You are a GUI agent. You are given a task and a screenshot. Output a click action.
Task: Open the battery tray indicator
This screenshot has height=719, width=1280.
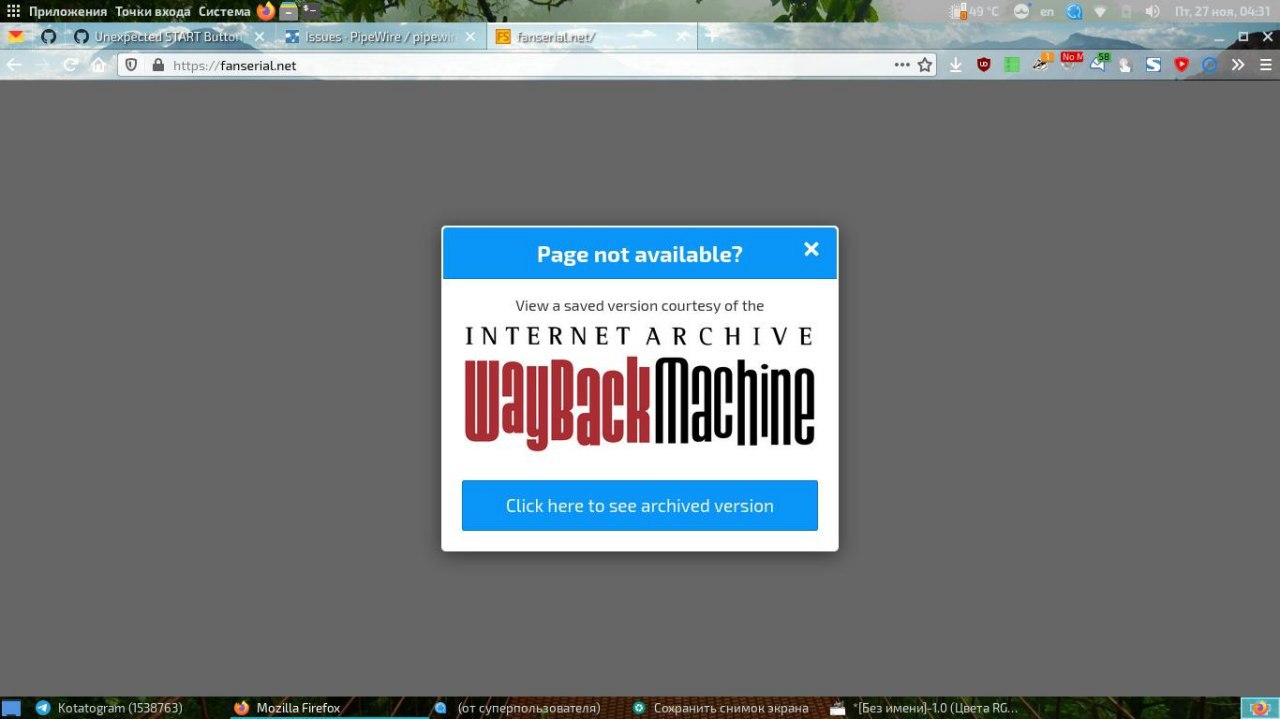[1126, 11]
